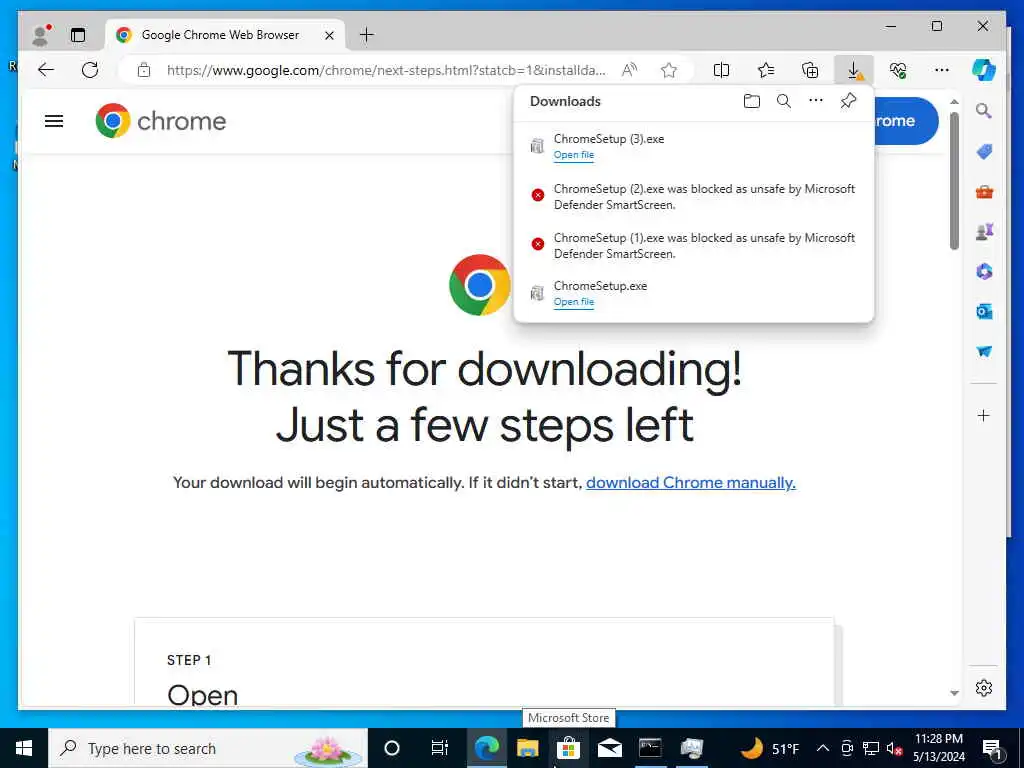Close the Google Chrome Web Browser tab
Screen dimensions: 1024x768
click(x=330, y=35)
